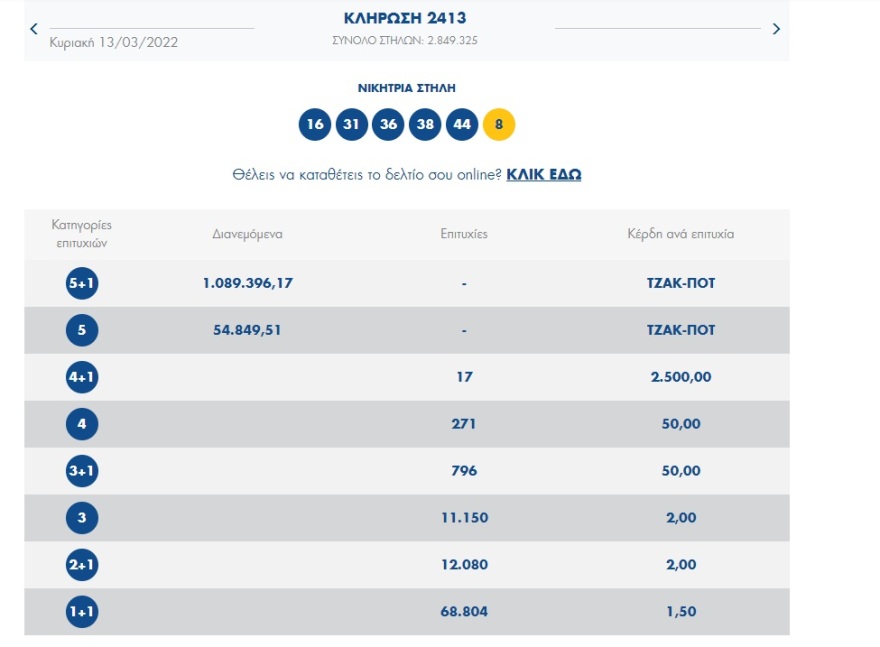Select the 1+1 category badge
This screenshot has width=880, height=647.
[82, 611]
